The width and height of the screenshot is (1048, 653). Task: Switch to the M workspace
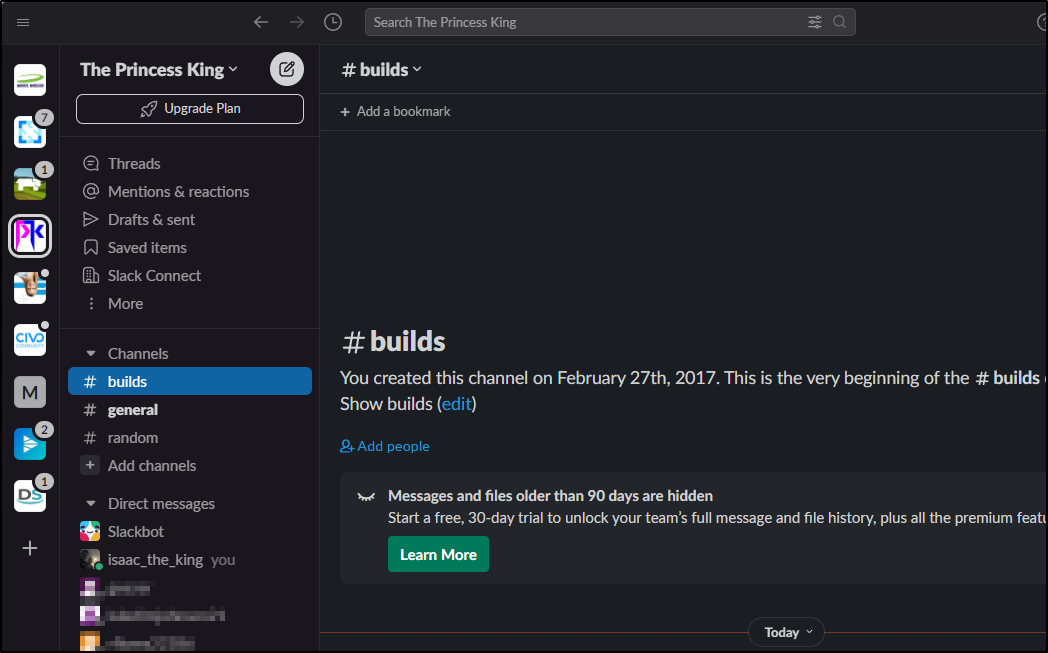[30, 392]
